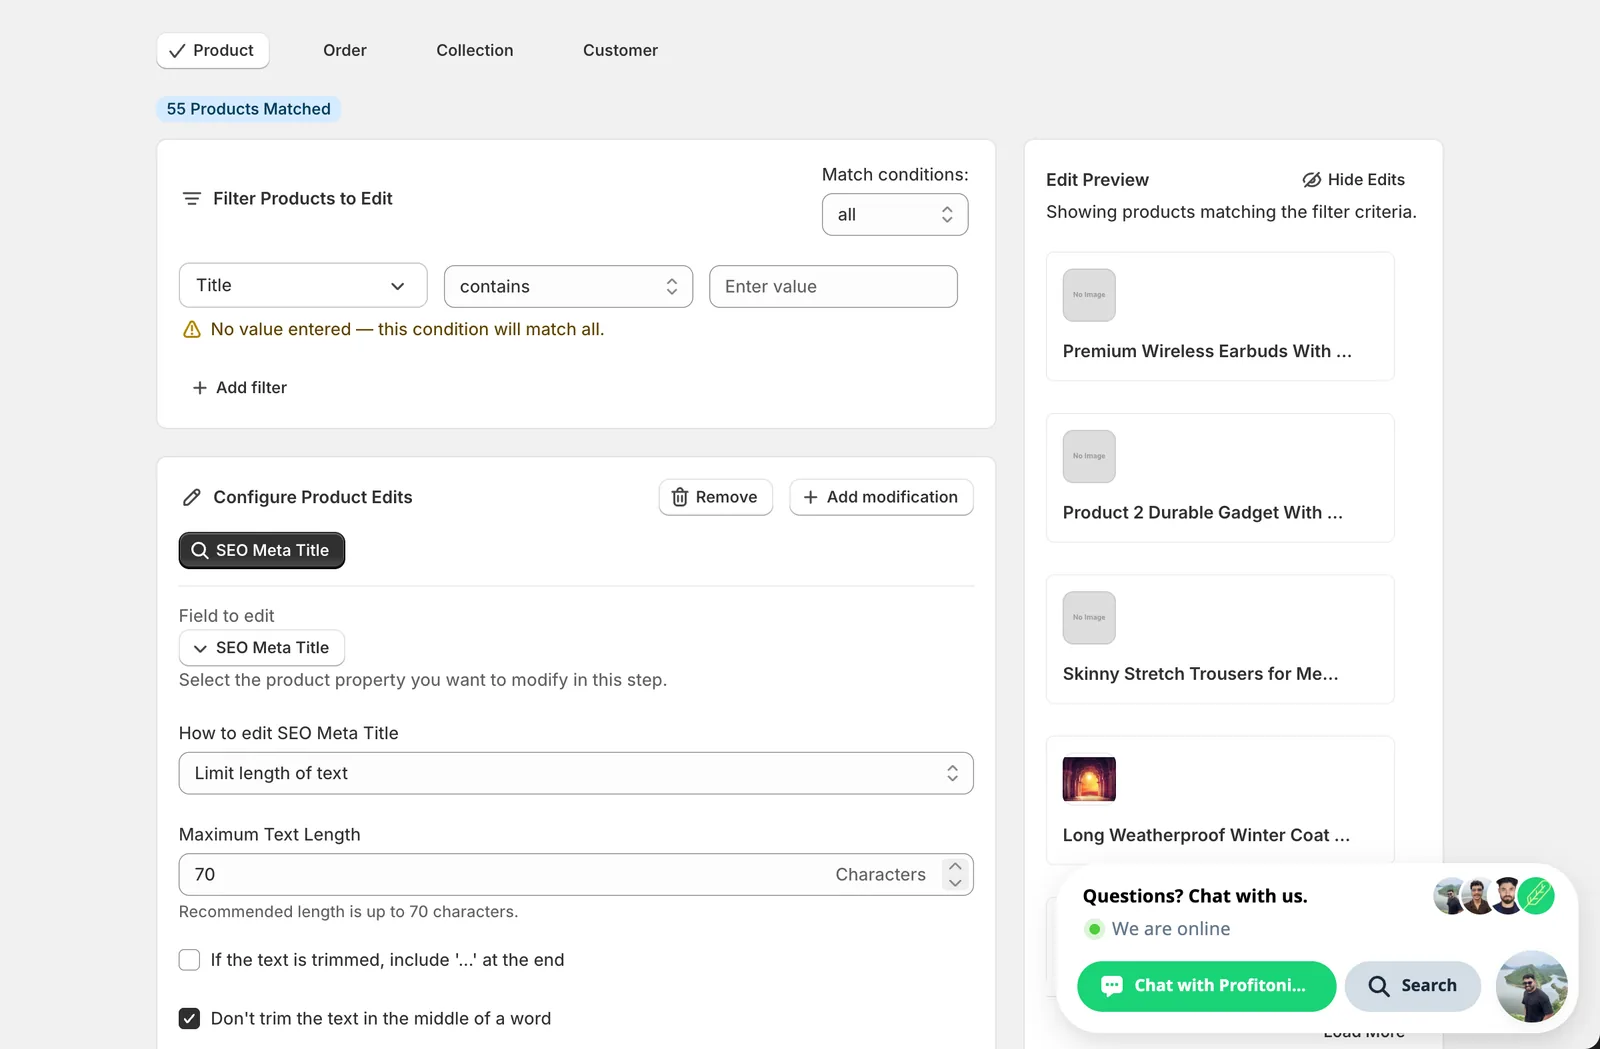1600x1049 pixels.
Task: Click the trash can icon in Remove
Action: coord(680,498)
